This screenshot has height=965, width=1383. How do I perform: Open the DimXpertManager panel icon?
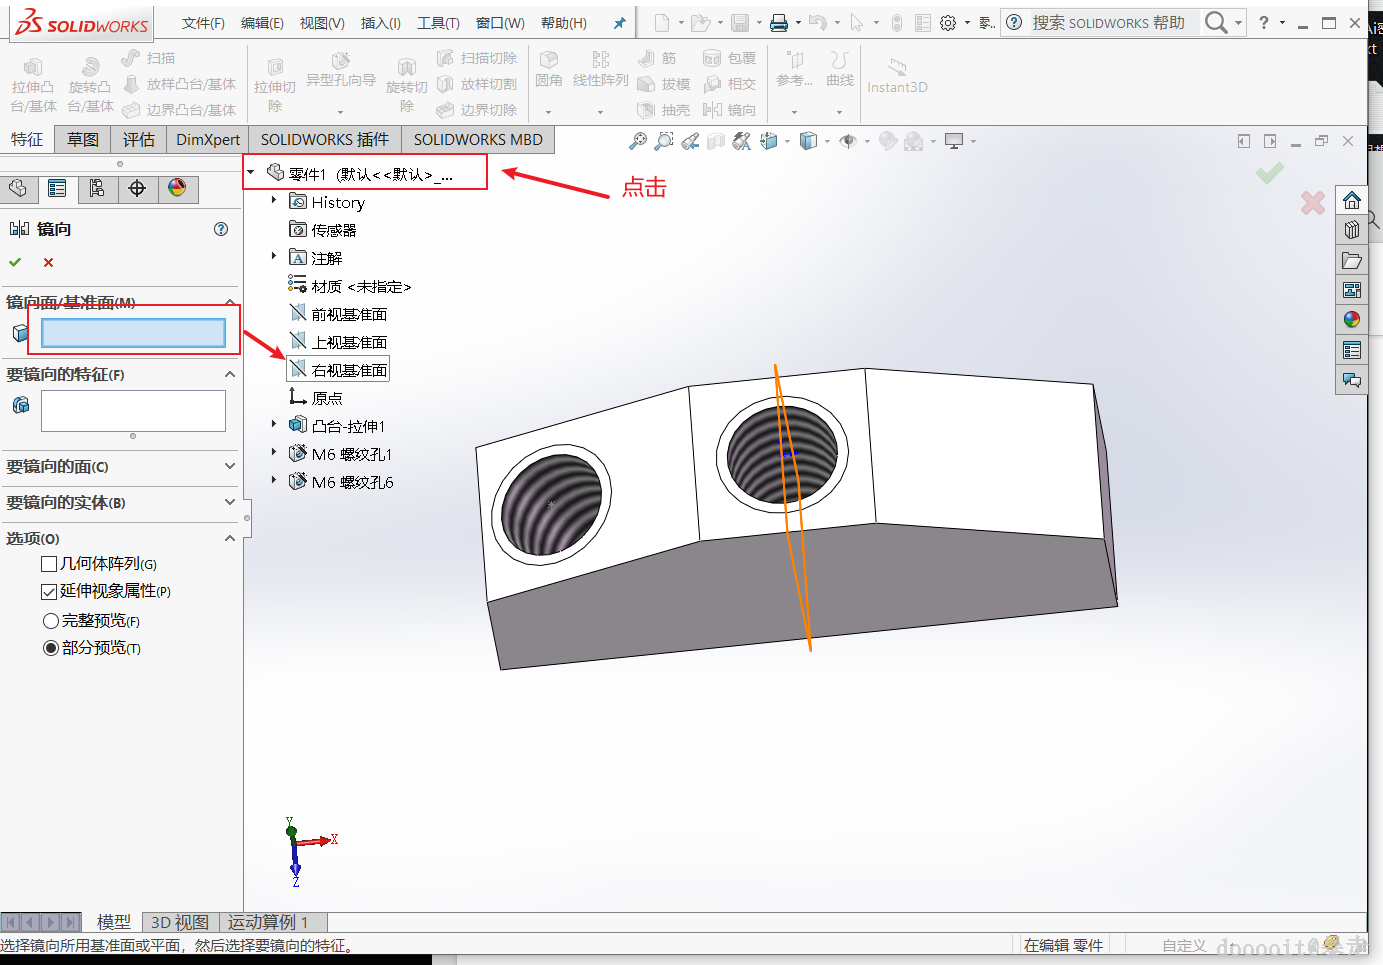137,188
